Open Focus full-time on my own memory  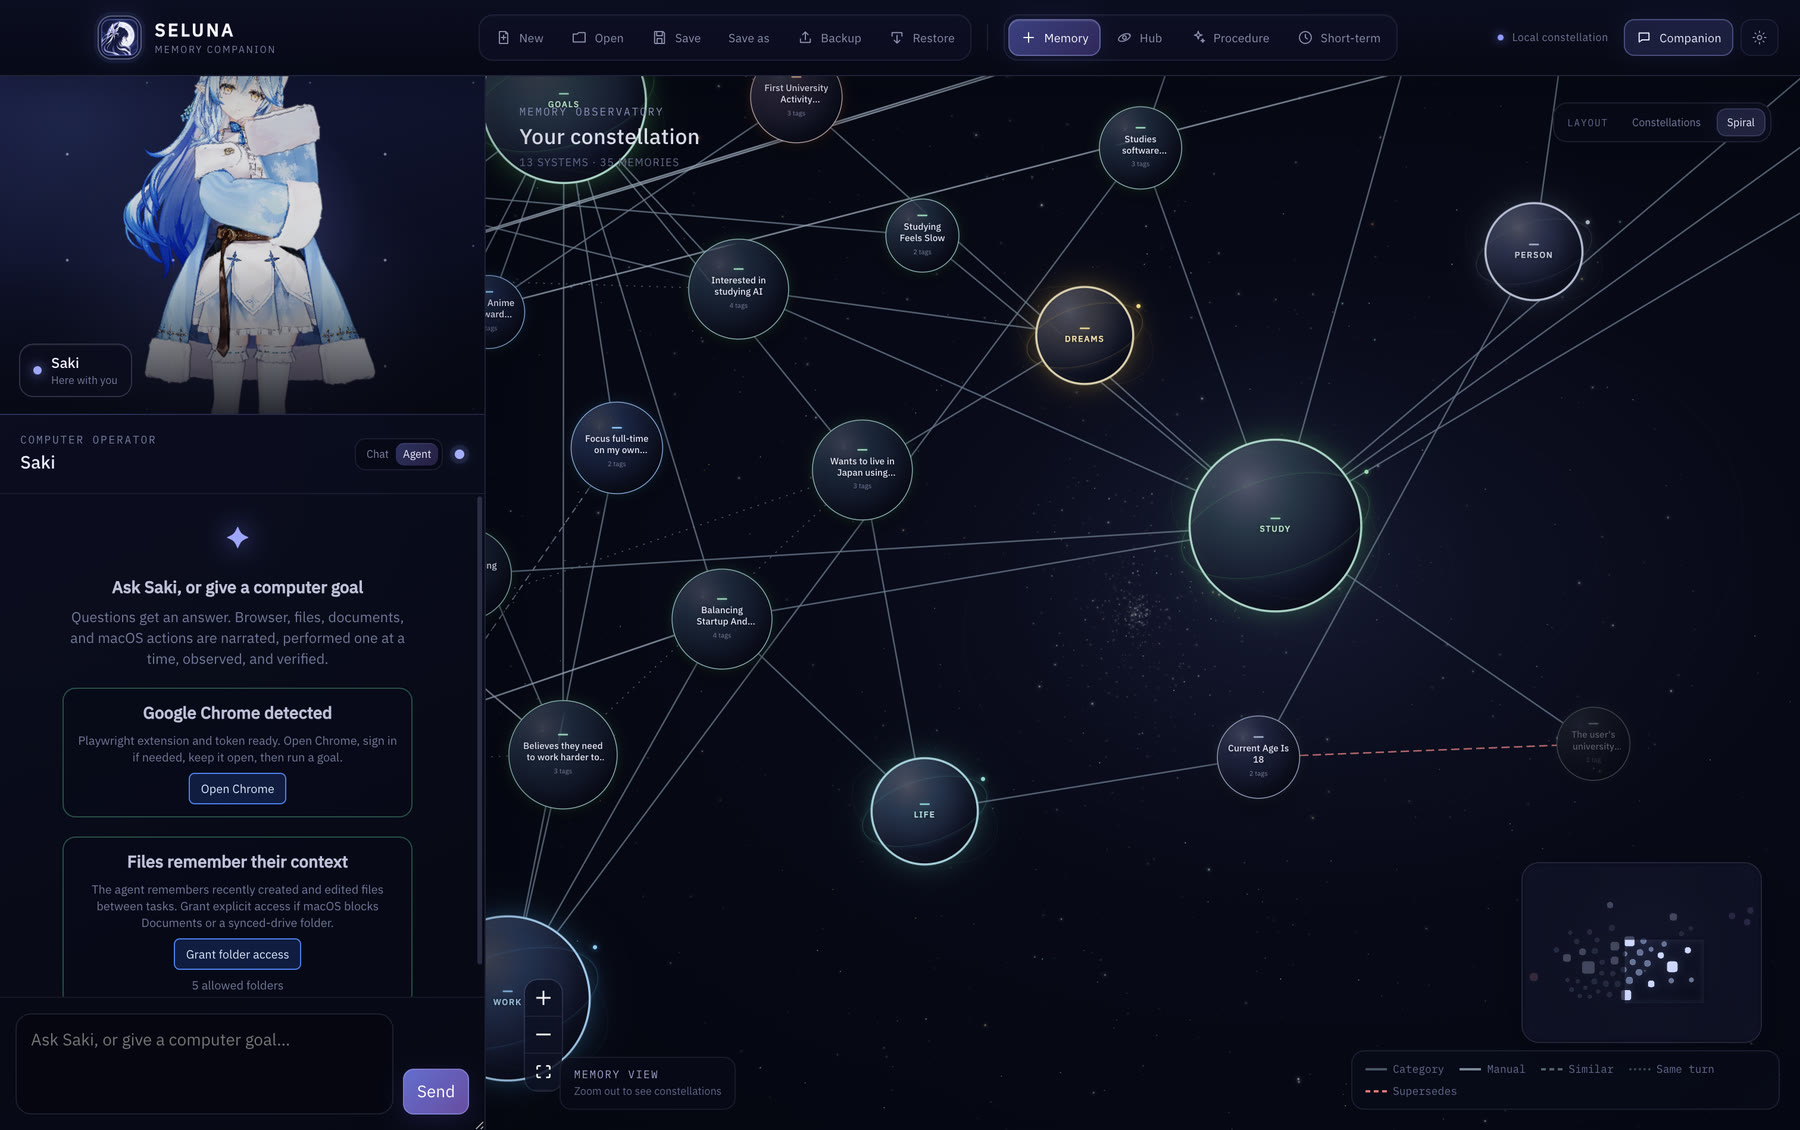click(617, 447)
